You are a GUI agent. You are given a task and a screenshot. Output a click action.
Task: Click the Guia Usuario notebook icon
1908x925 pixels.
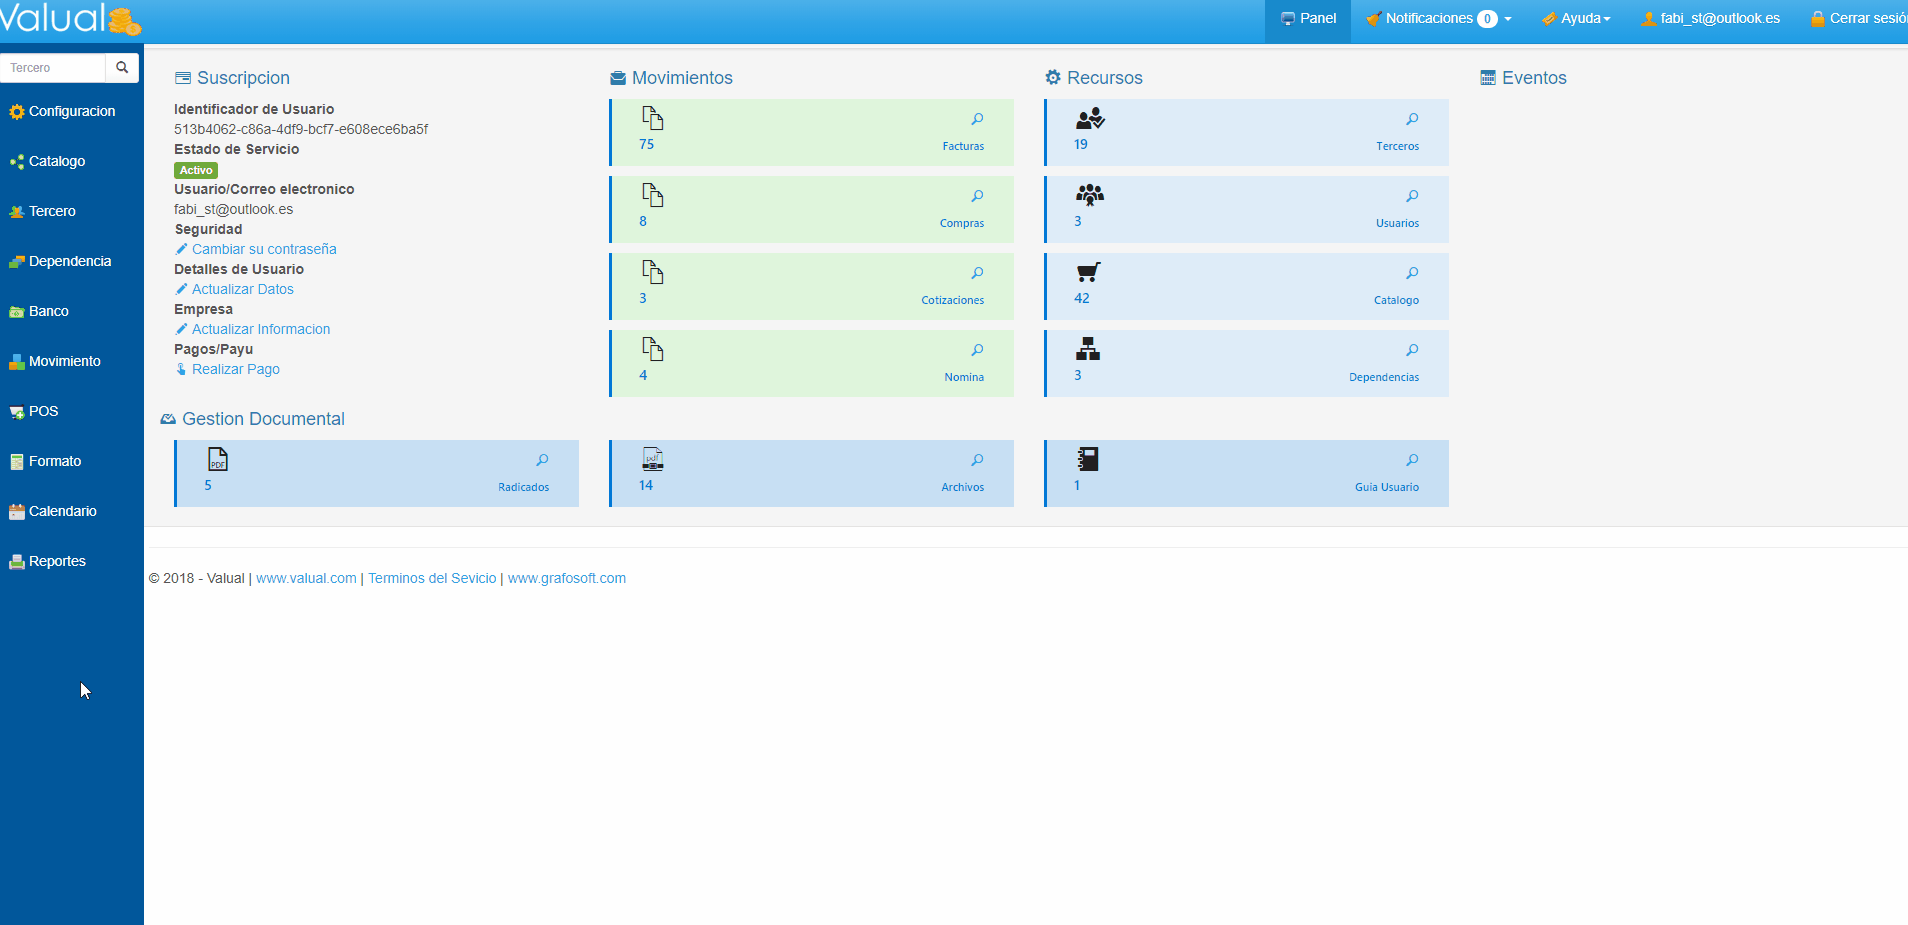1088,459
